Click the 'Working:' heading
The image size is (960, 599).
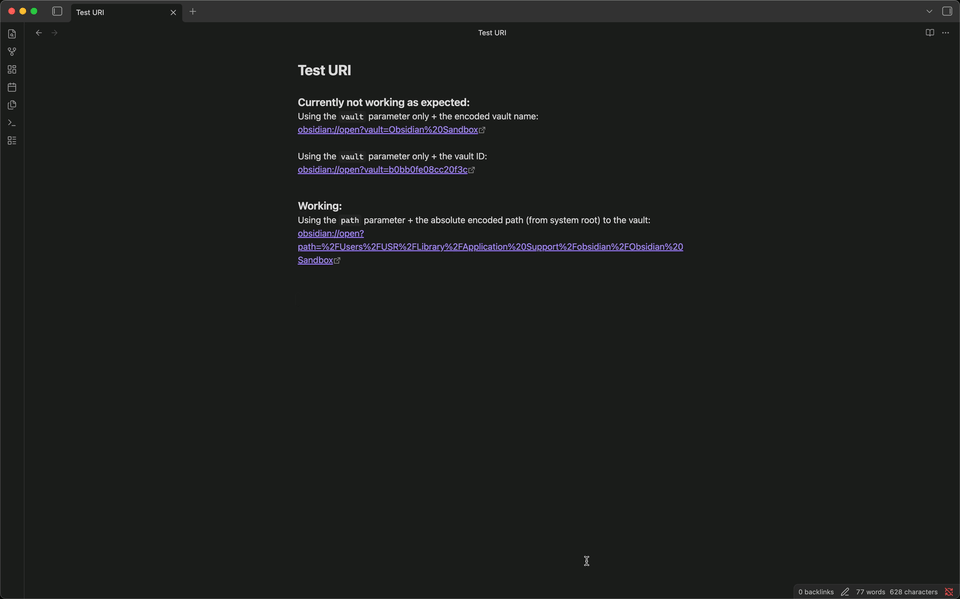coord(320,206)
